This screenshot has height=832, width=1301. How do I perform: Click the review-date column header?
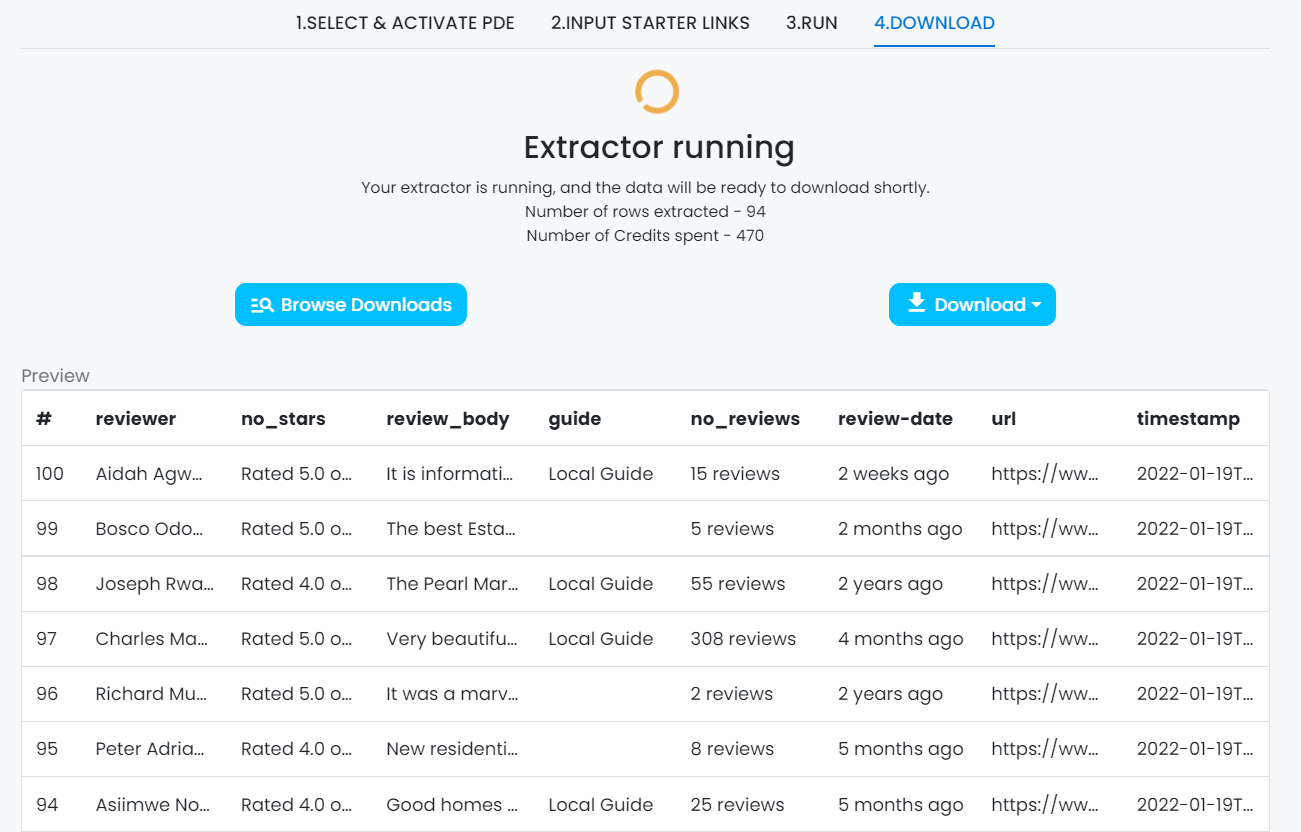point(895,419)
